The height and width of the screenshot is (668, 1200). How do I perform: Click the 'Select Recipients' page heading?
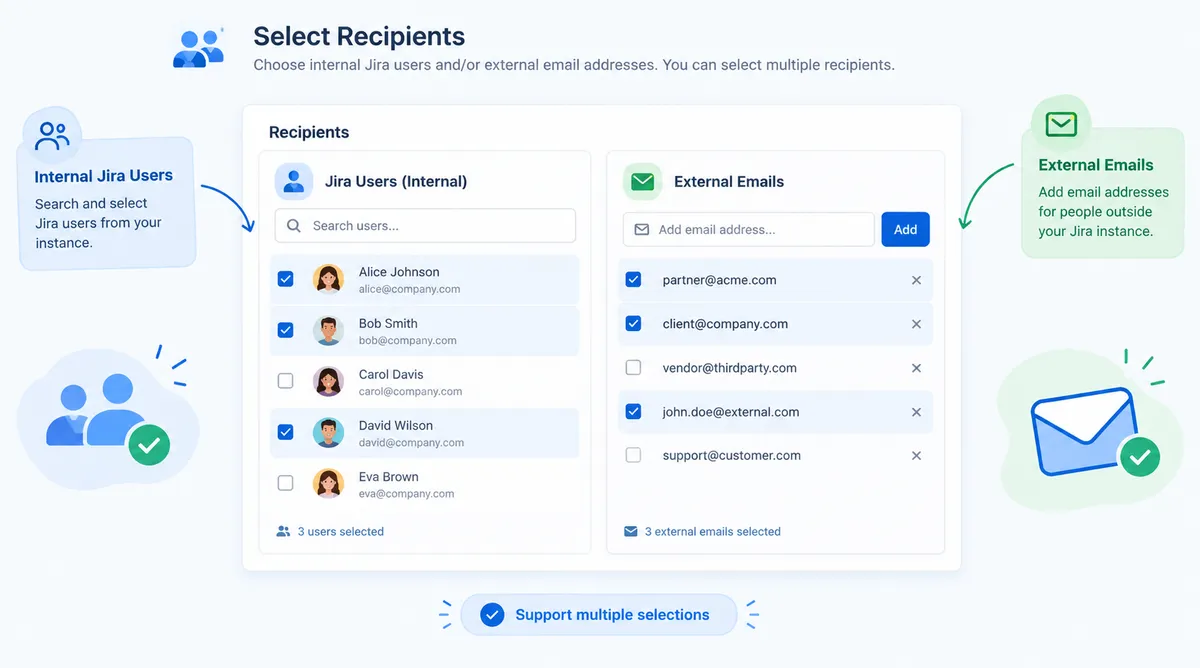(359, 37)
